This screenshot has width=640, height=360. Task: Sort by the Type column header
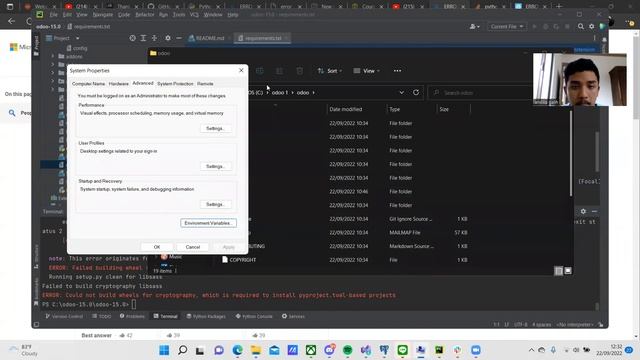coord(394,109)
